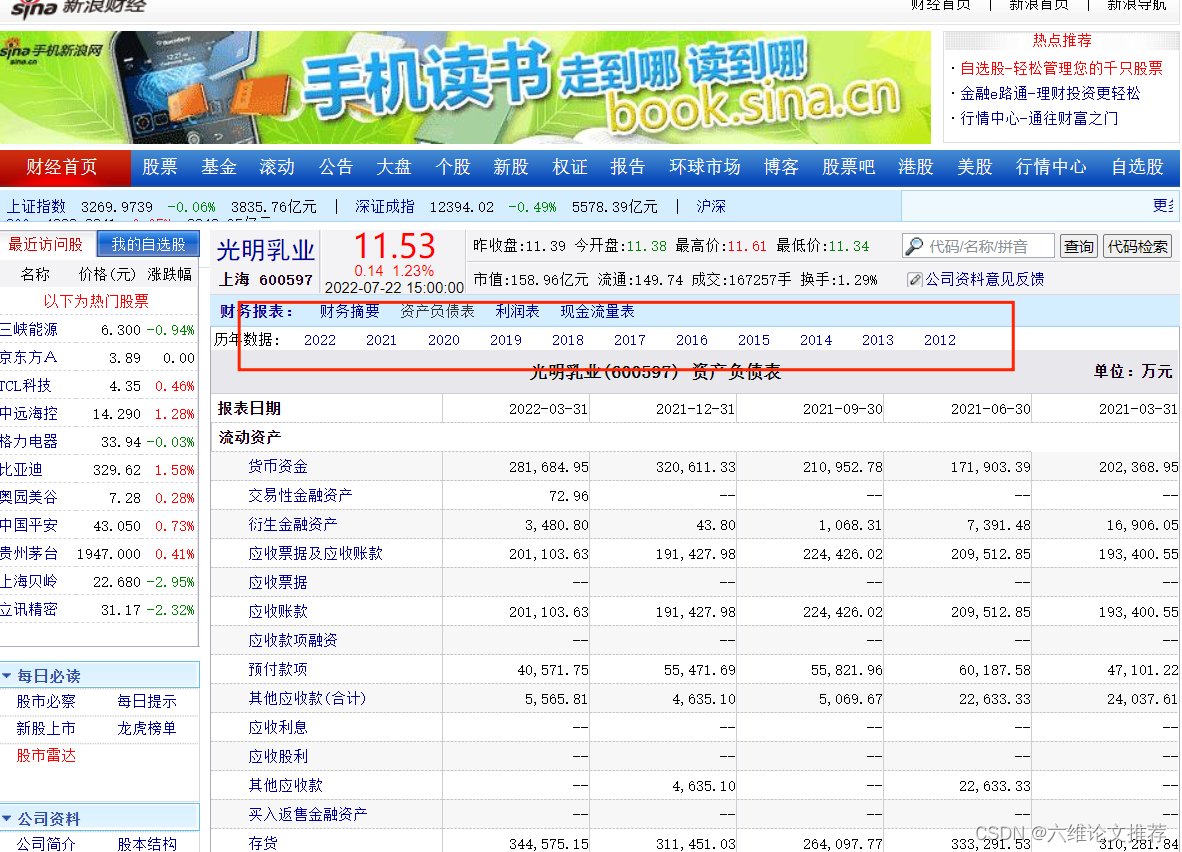The image size is (1182, 852).
Task: Open 行情中心 in the navigation bar
Action: (1052, 167)
